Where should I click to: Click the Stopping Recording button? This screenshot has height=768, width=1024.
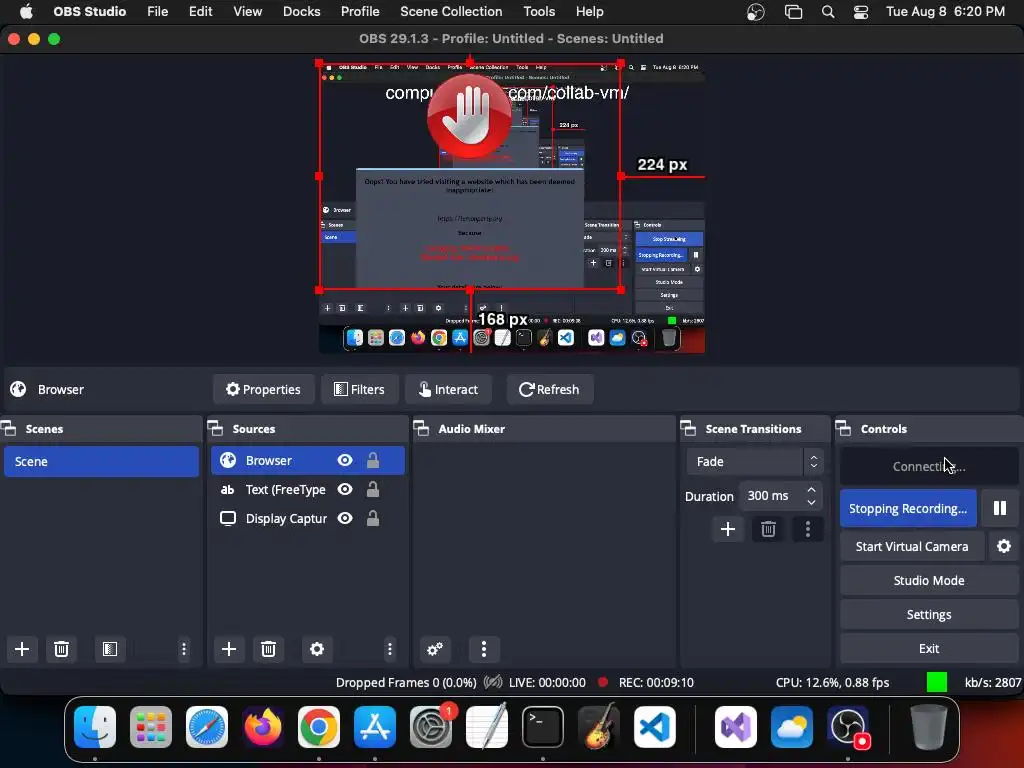908,508
